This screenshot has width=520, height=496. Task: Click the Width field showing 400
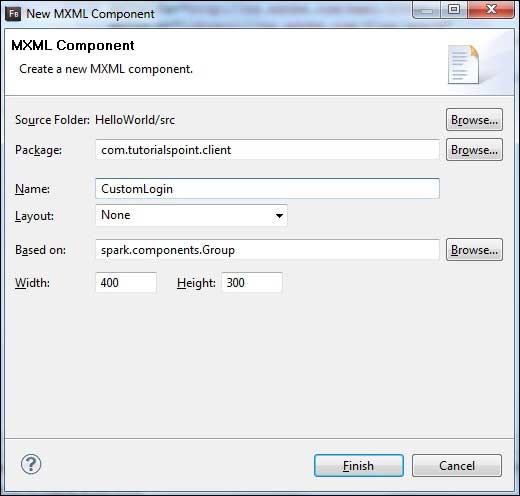[126, 283]
